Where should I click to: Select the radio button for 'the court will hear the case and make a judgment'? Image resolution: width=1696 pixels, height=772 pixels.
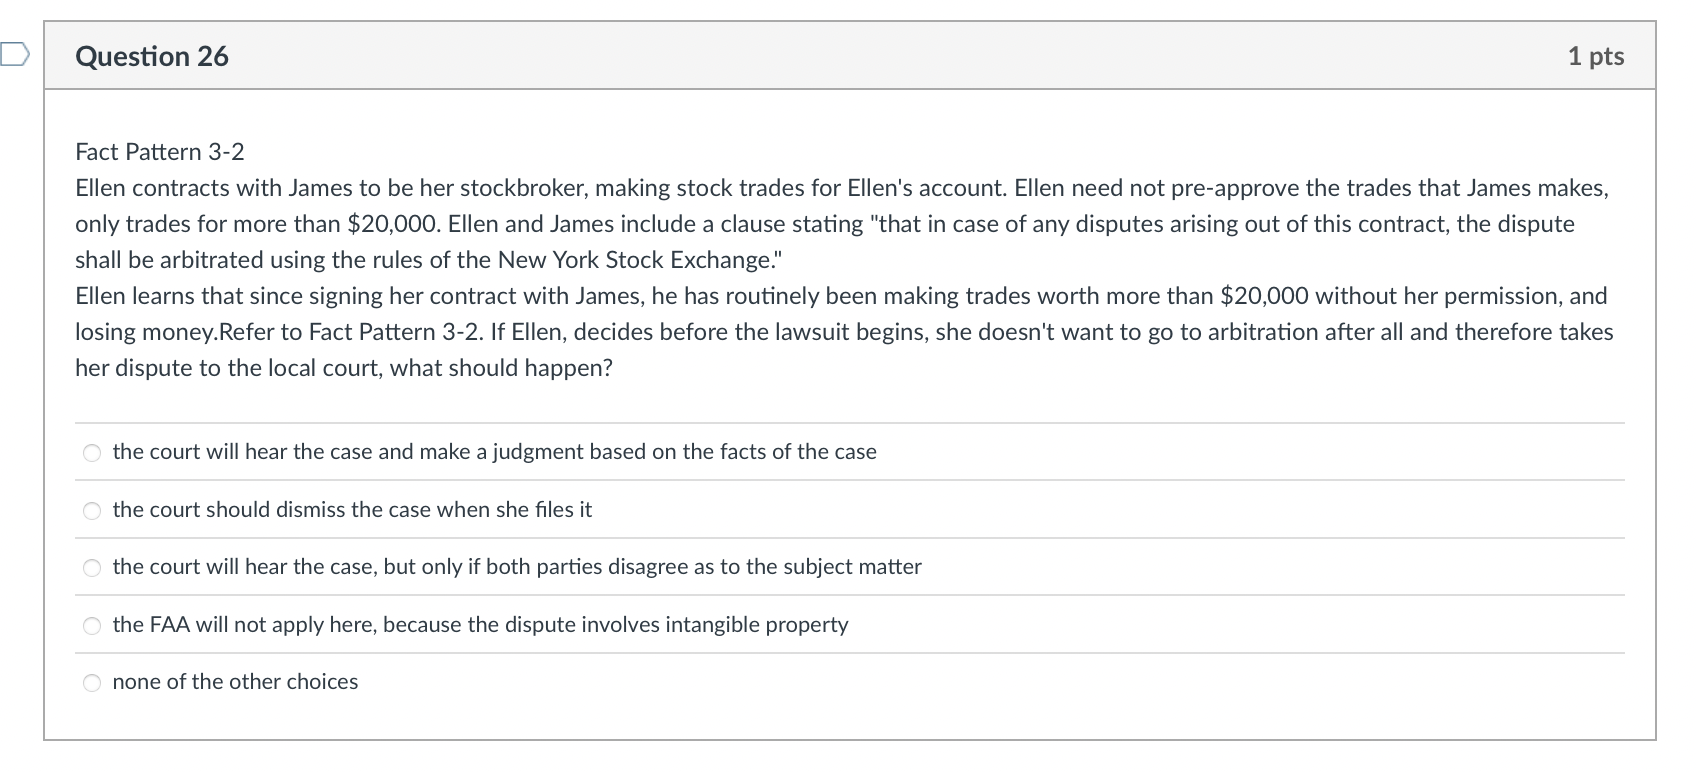point(91,453)
